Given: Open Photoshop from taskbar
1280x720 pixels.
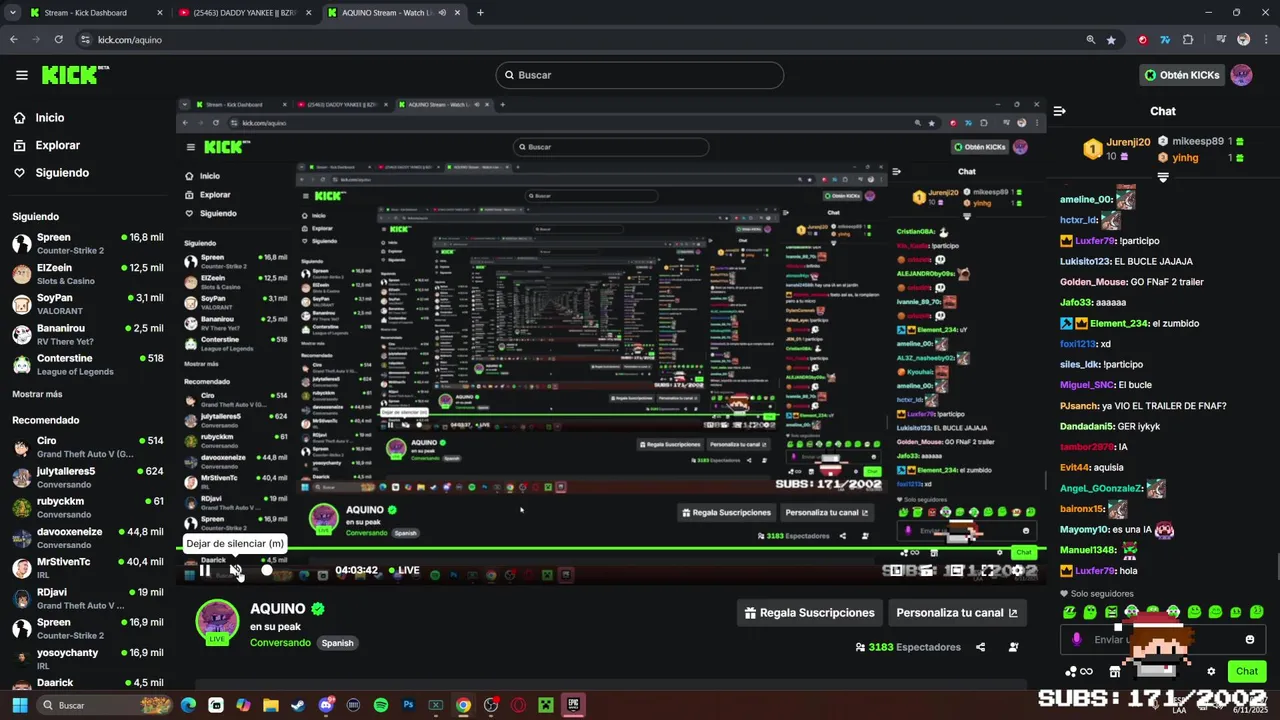Looking at the screenshot, I should click(408, 705).
